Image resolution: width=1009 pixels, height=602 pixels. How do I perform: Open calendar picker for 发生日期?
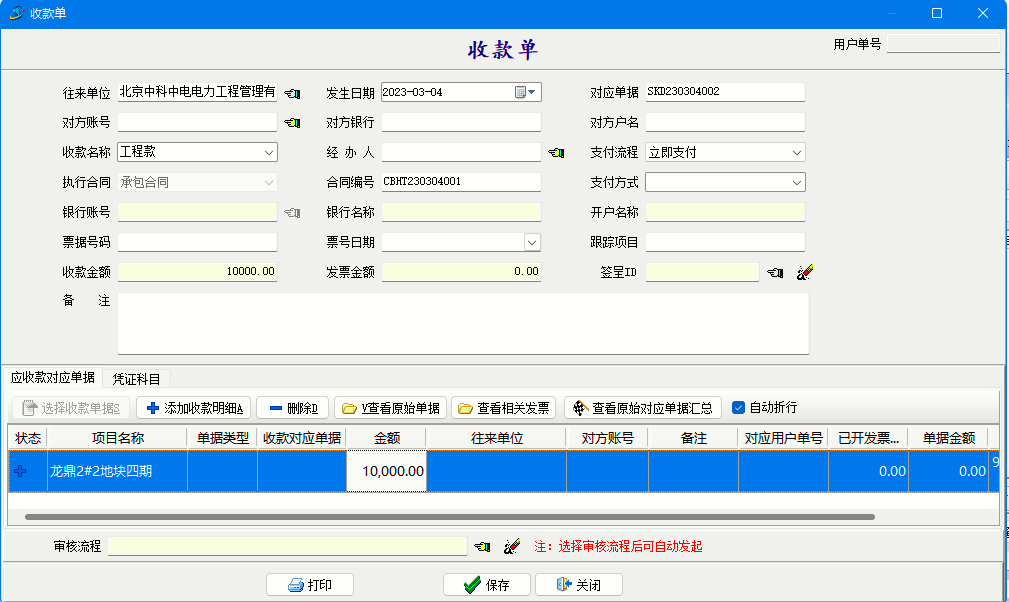526,92
